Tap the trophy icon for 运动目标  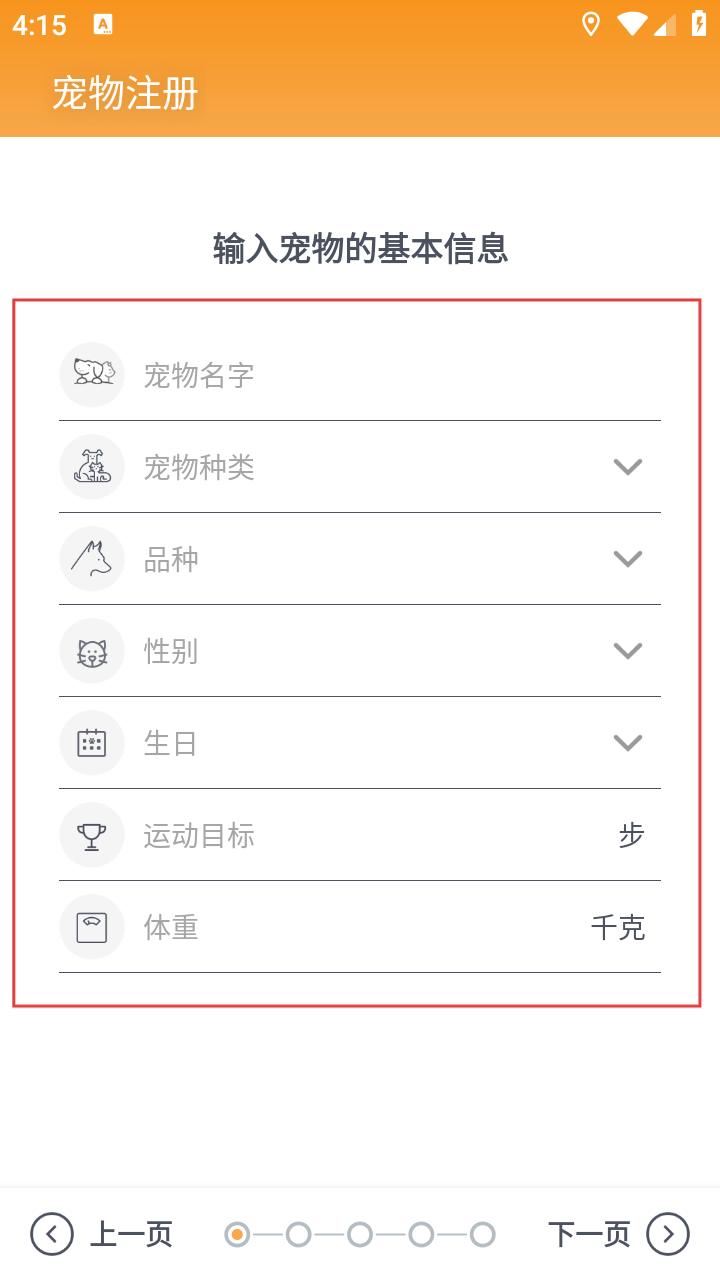point(92,835)
